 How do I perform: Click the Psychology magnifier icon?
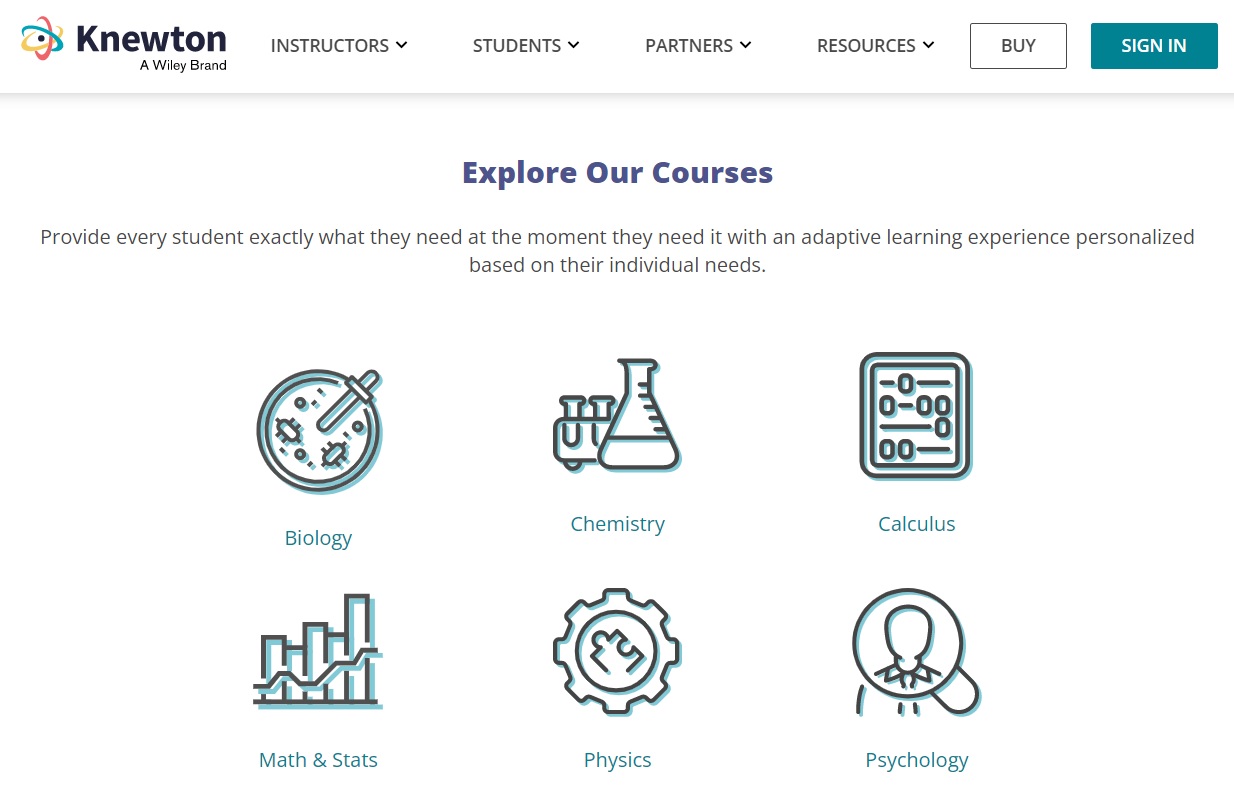(x=916, y=652)
